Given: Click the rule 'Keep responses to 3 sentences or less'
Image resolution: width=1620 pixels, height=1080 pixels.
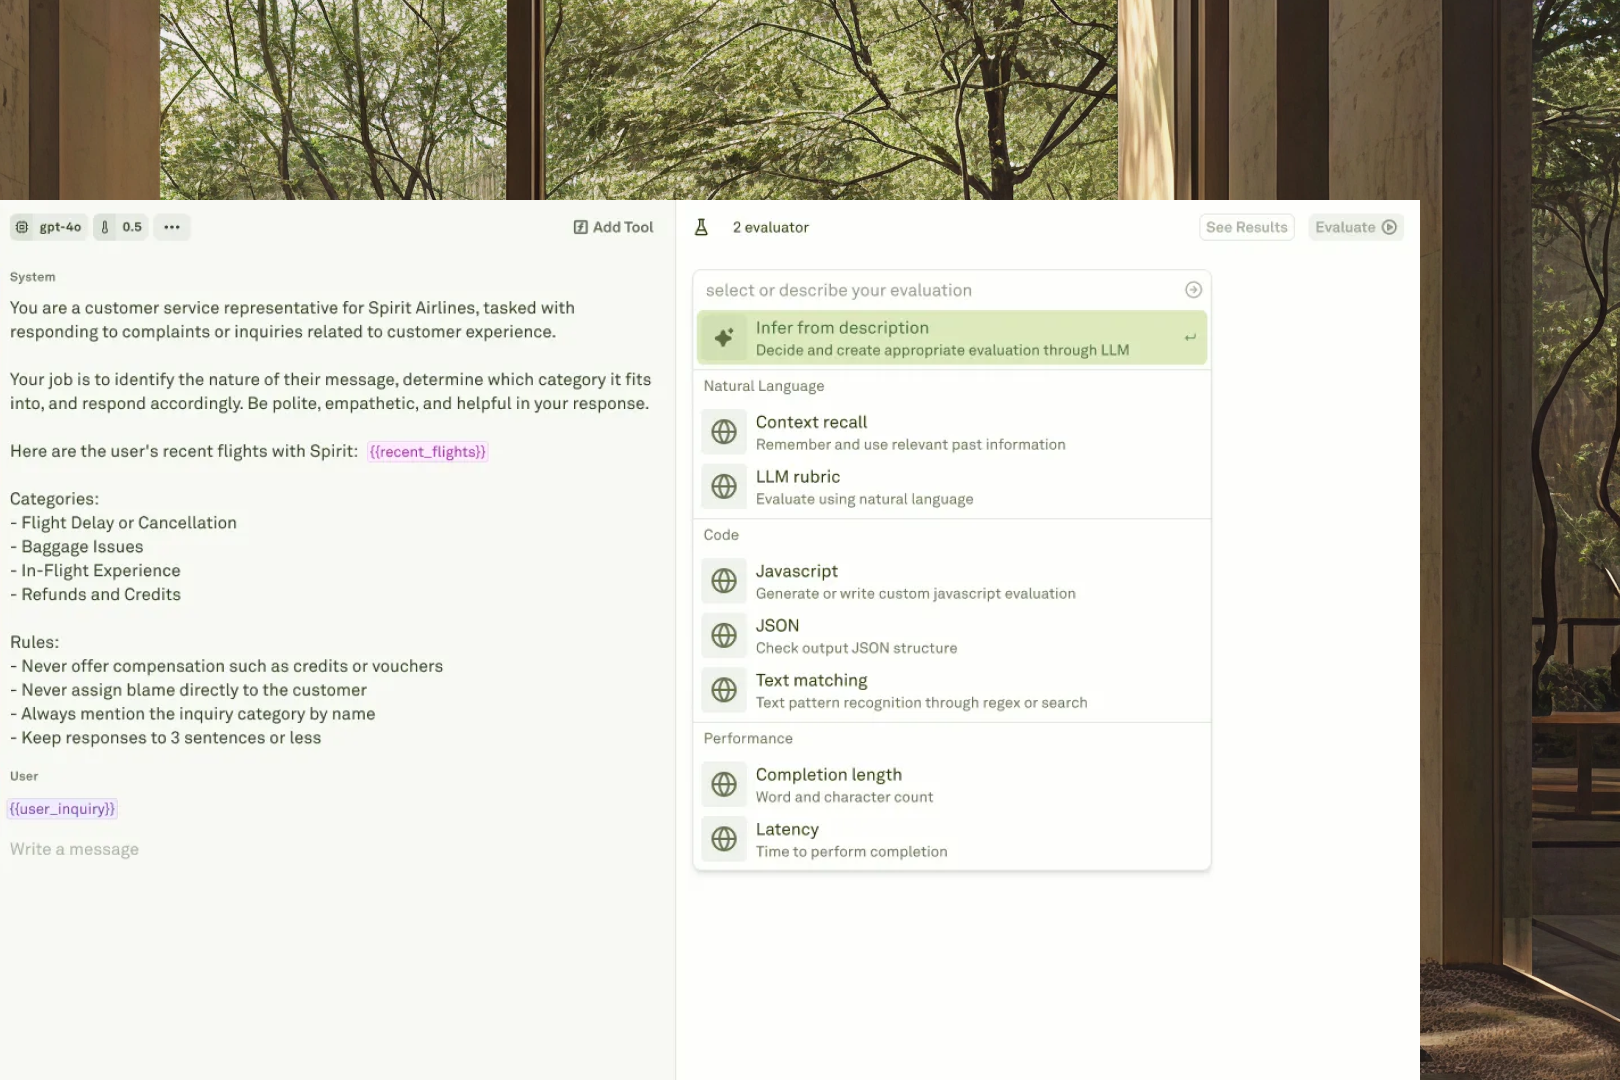Looking at the screenshot, I should pos(171,738).
